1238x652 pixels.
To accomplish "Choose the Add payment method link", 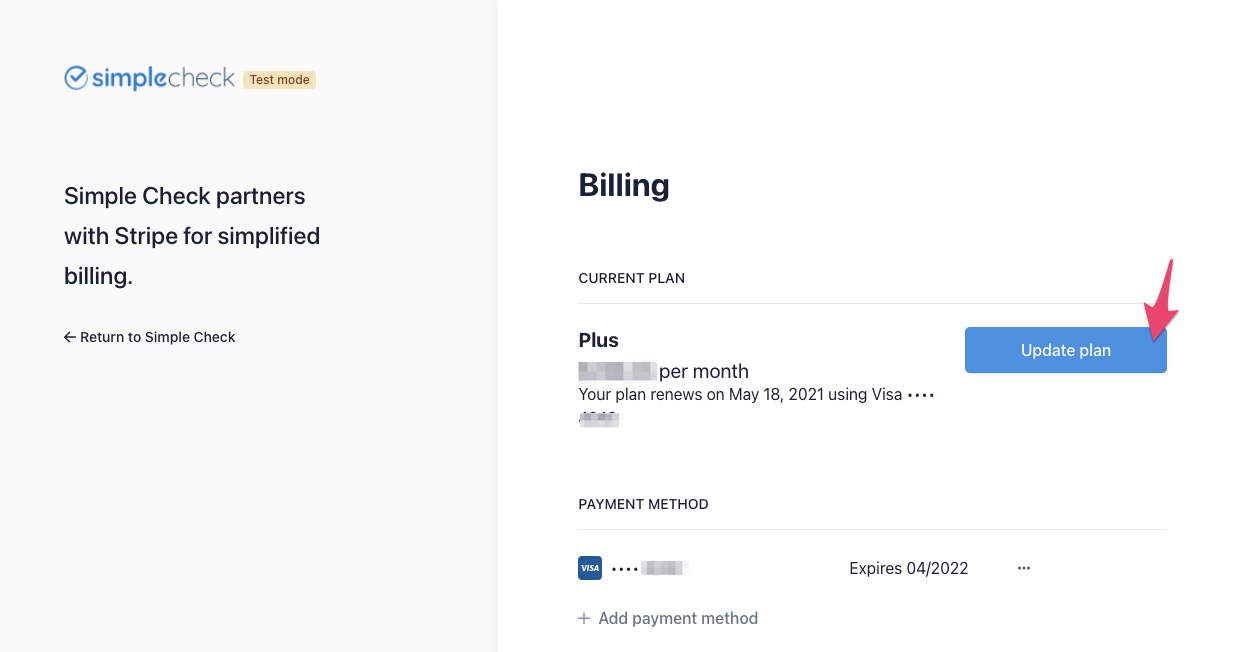I will coord(678,618).
